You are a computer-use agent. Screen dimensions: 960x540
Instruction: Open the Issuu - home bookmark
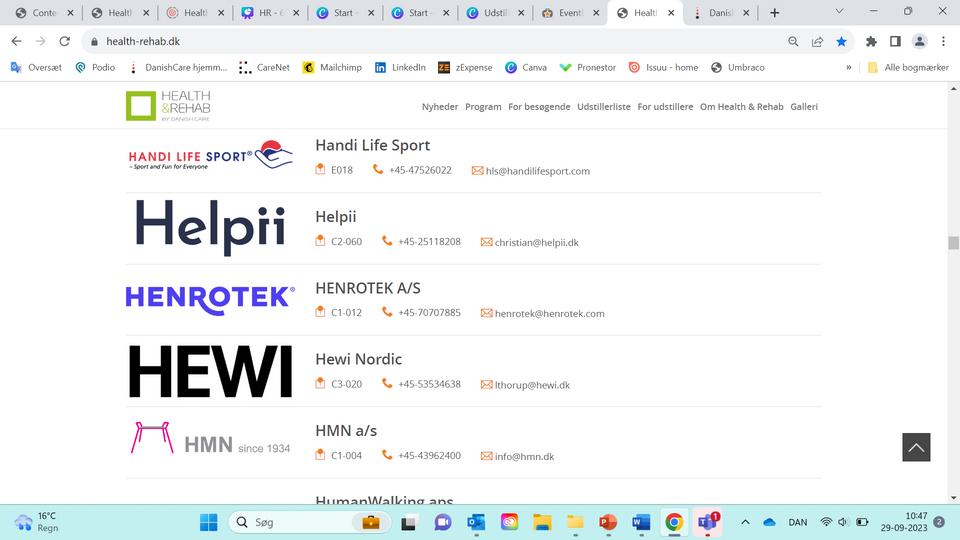663,67
